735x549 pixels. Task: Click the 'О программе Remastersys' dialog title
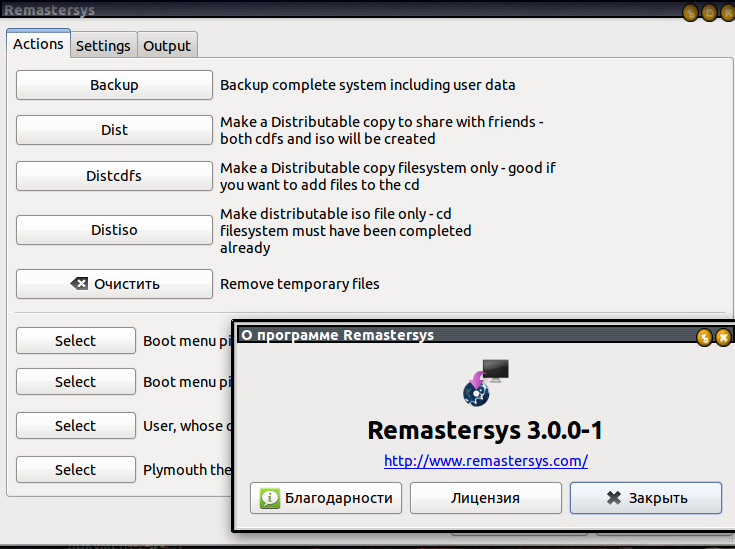pos(338,335)
